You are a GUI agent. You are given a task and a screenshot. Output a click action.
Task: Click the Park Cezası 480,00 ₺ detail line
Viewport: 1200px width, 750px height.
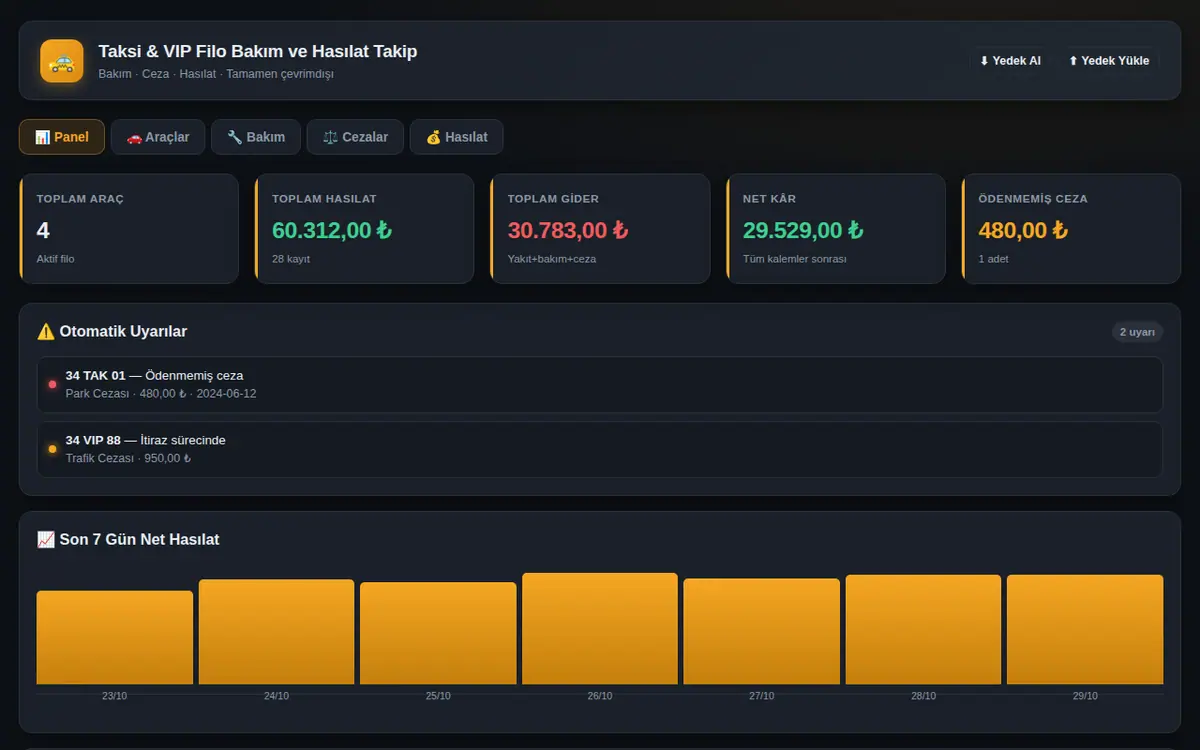161,394
